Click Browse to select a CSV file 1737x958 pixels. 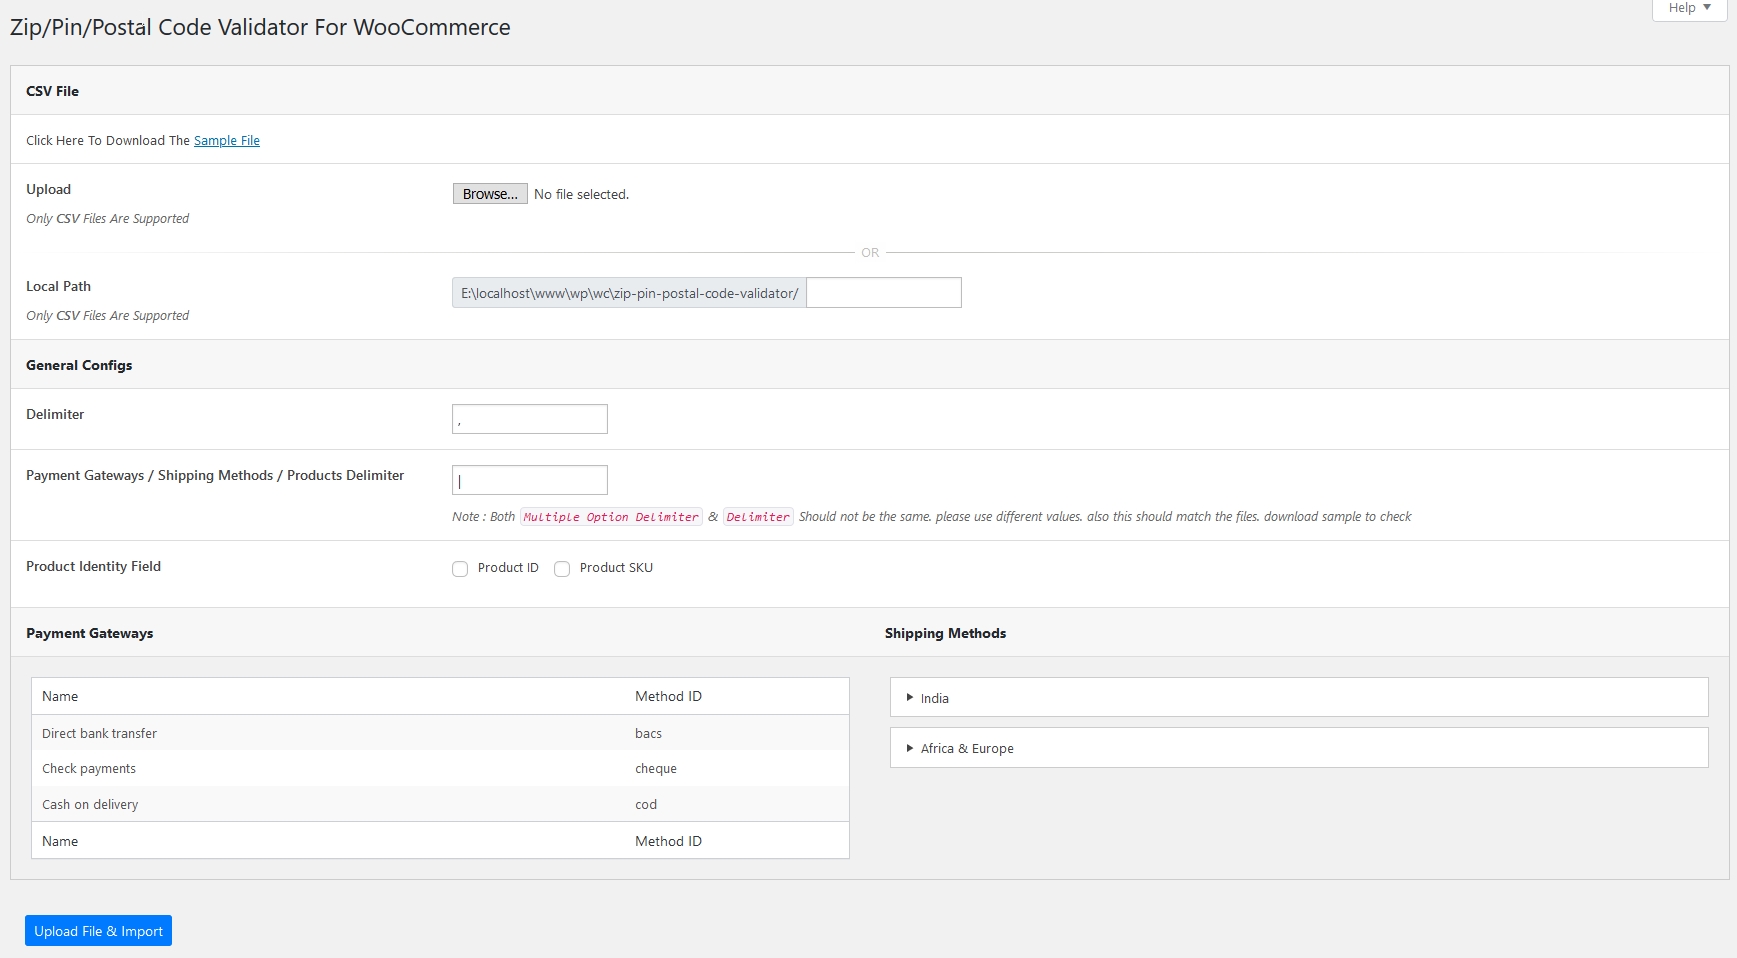click(489, 193)
